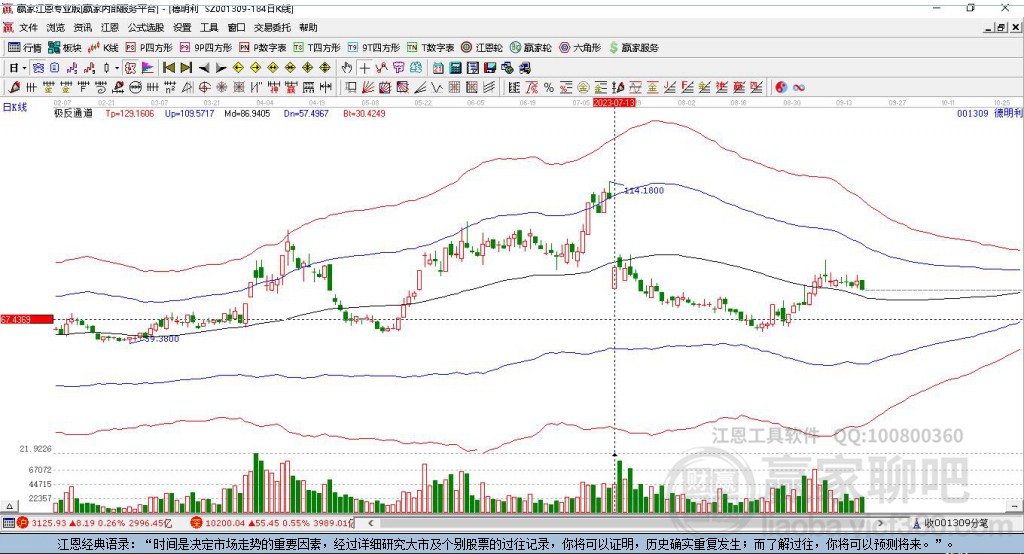This screenshot has width=1024, height=554.
Task: Click the Shanghai index 3125.93 status entry
Action: point(95,523)
